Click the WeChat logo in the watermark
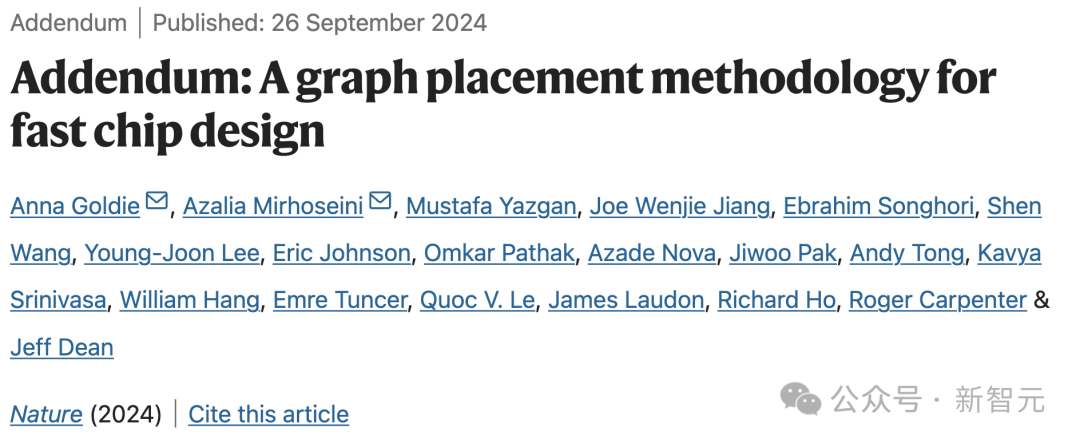This screenshot has width=1080, height=443. point(800,400)
